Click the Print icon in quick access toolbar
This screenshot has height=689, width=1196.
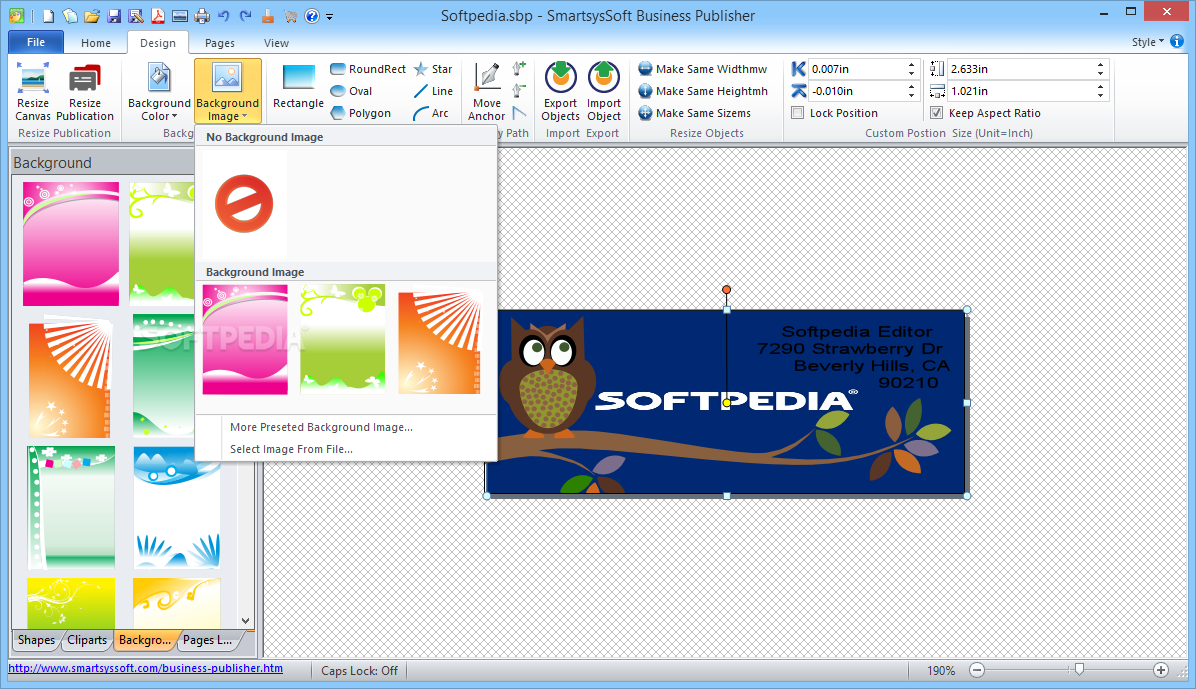point(202,15)
